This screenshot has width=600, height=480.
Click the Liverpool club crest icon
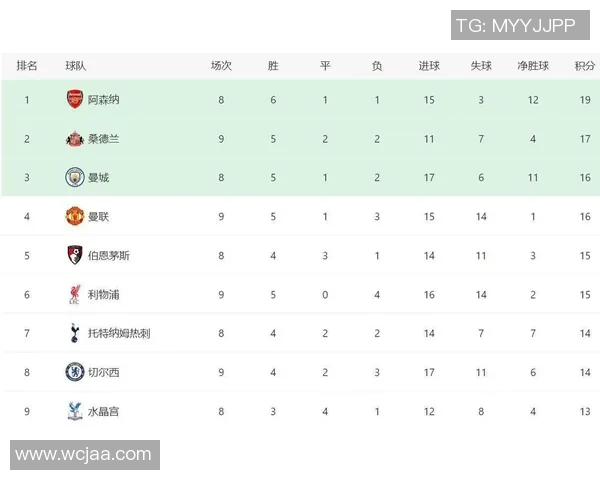point(75,294)
